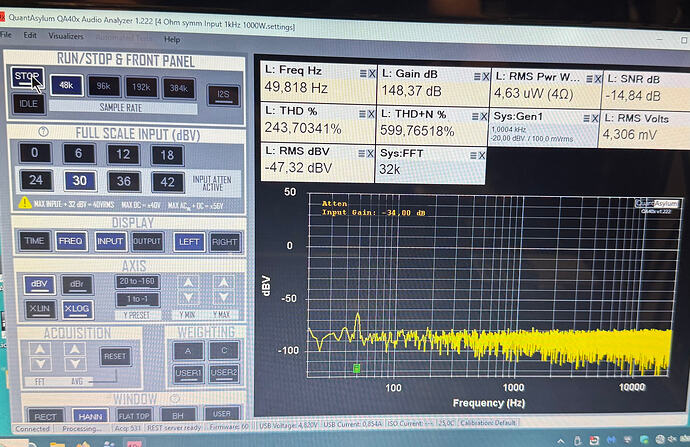690x447 pixels.
Task: Apply the '1 to -1' Y preset
Action: pos(137,299)
